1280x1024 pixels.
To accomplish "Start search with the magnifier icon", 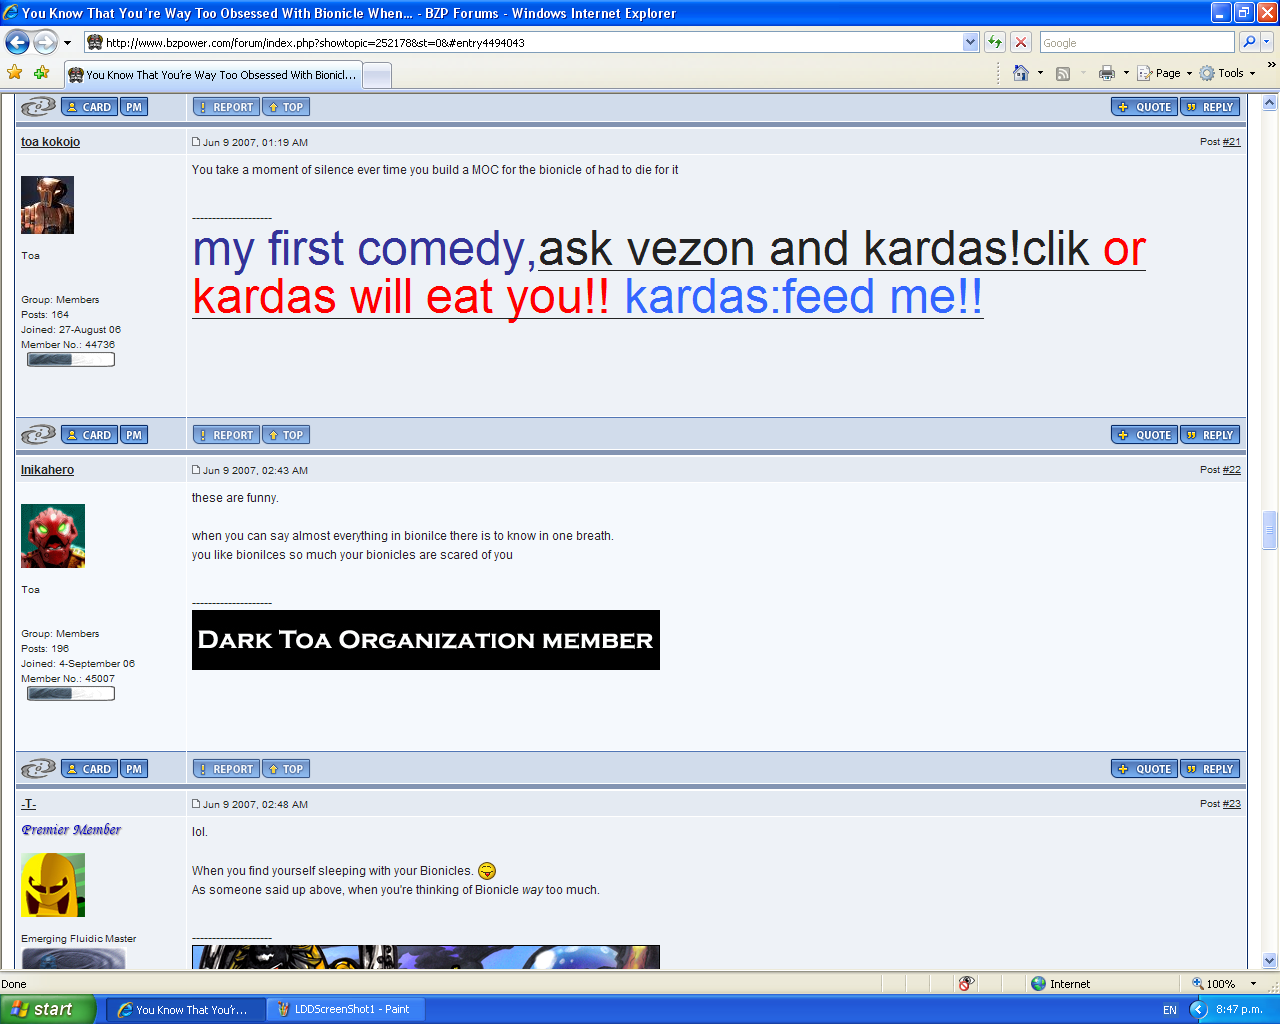I will [1249, 42].
